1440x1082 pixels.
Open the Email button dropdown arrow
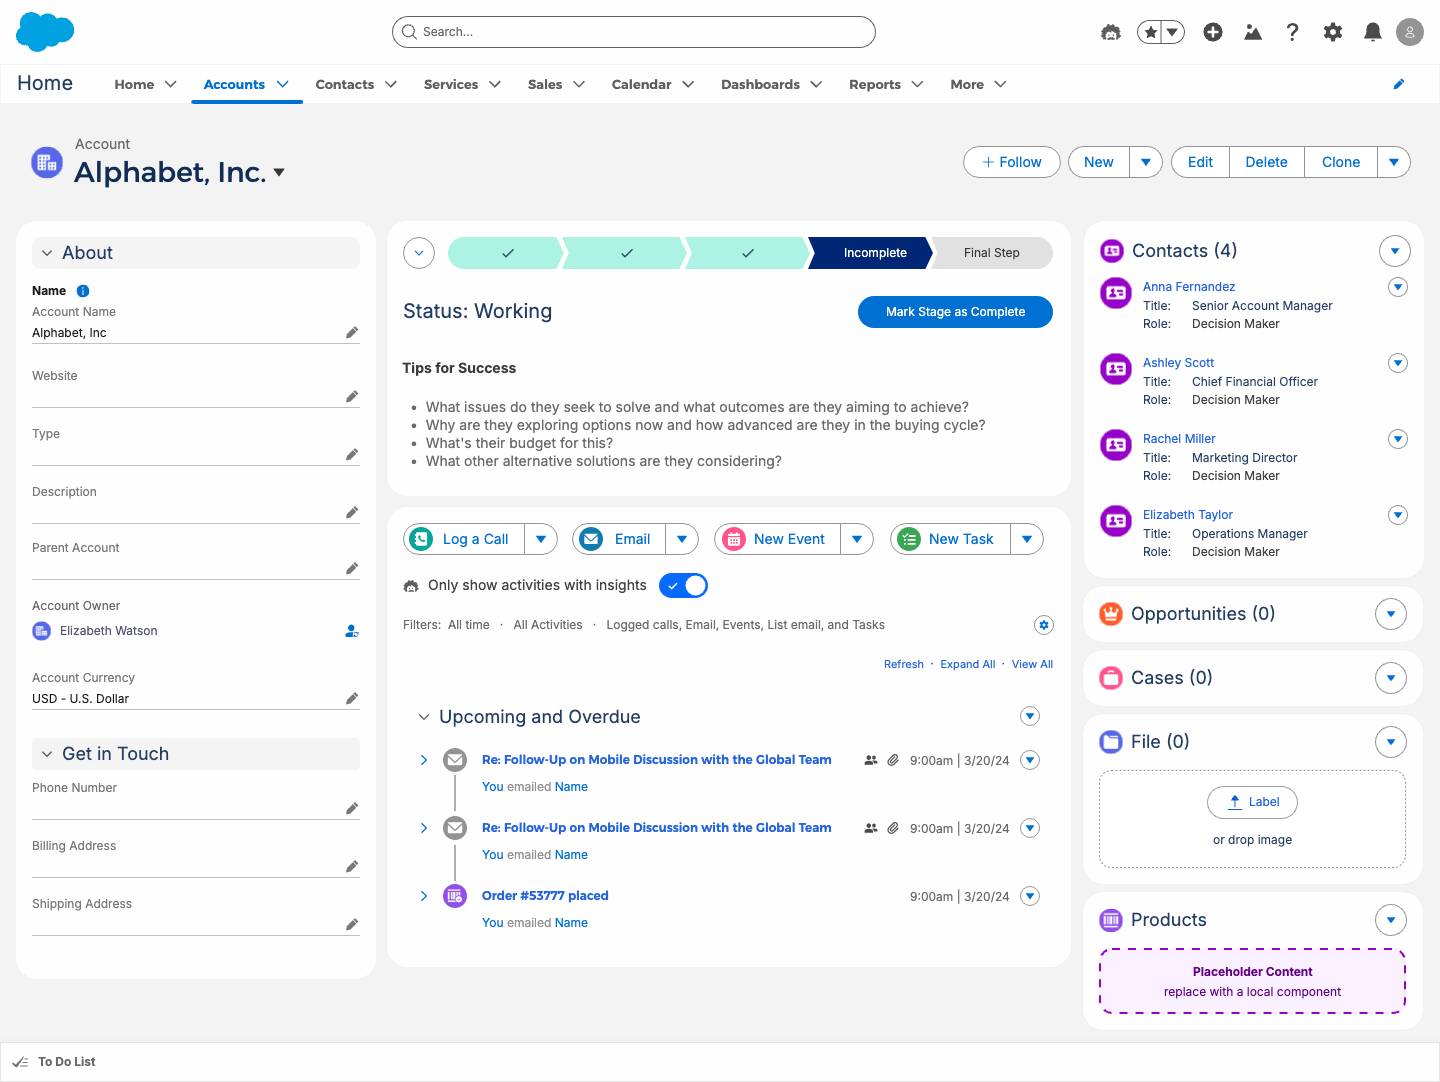point(682,539)
